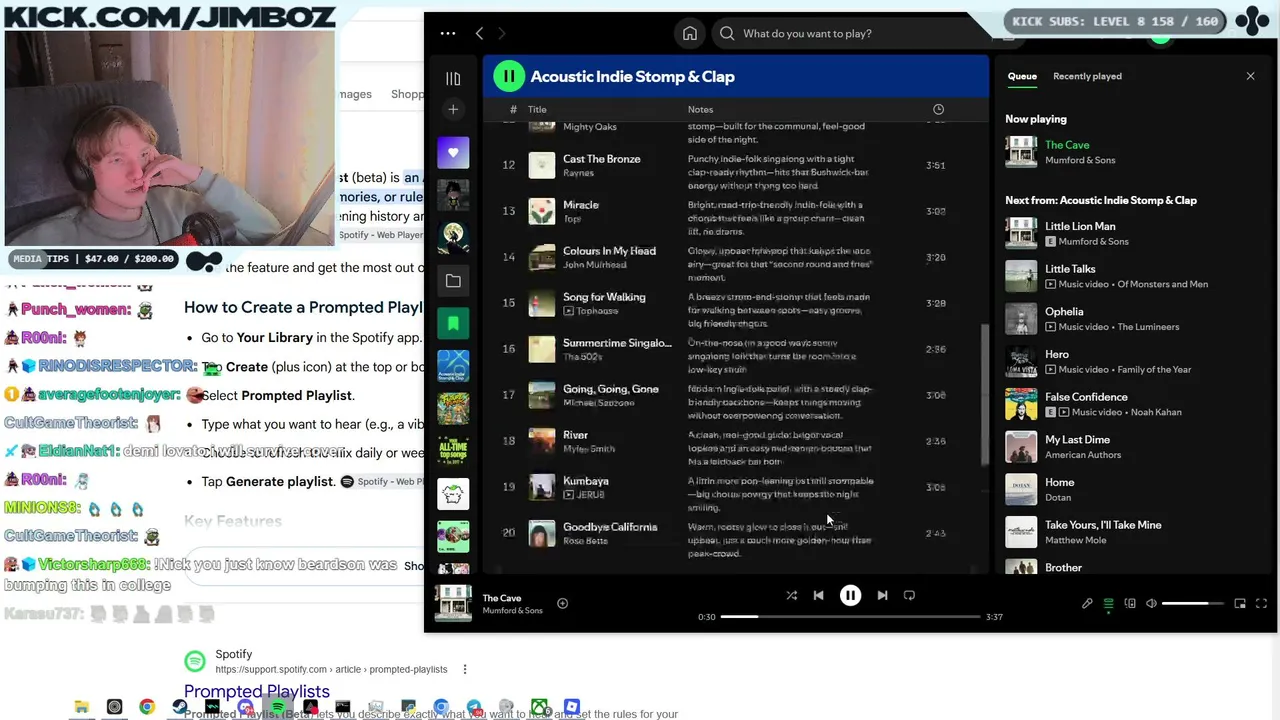Add The Cave to Liked Songs
This screenshot has height=720, width=1280.
[x=562, y=603]
